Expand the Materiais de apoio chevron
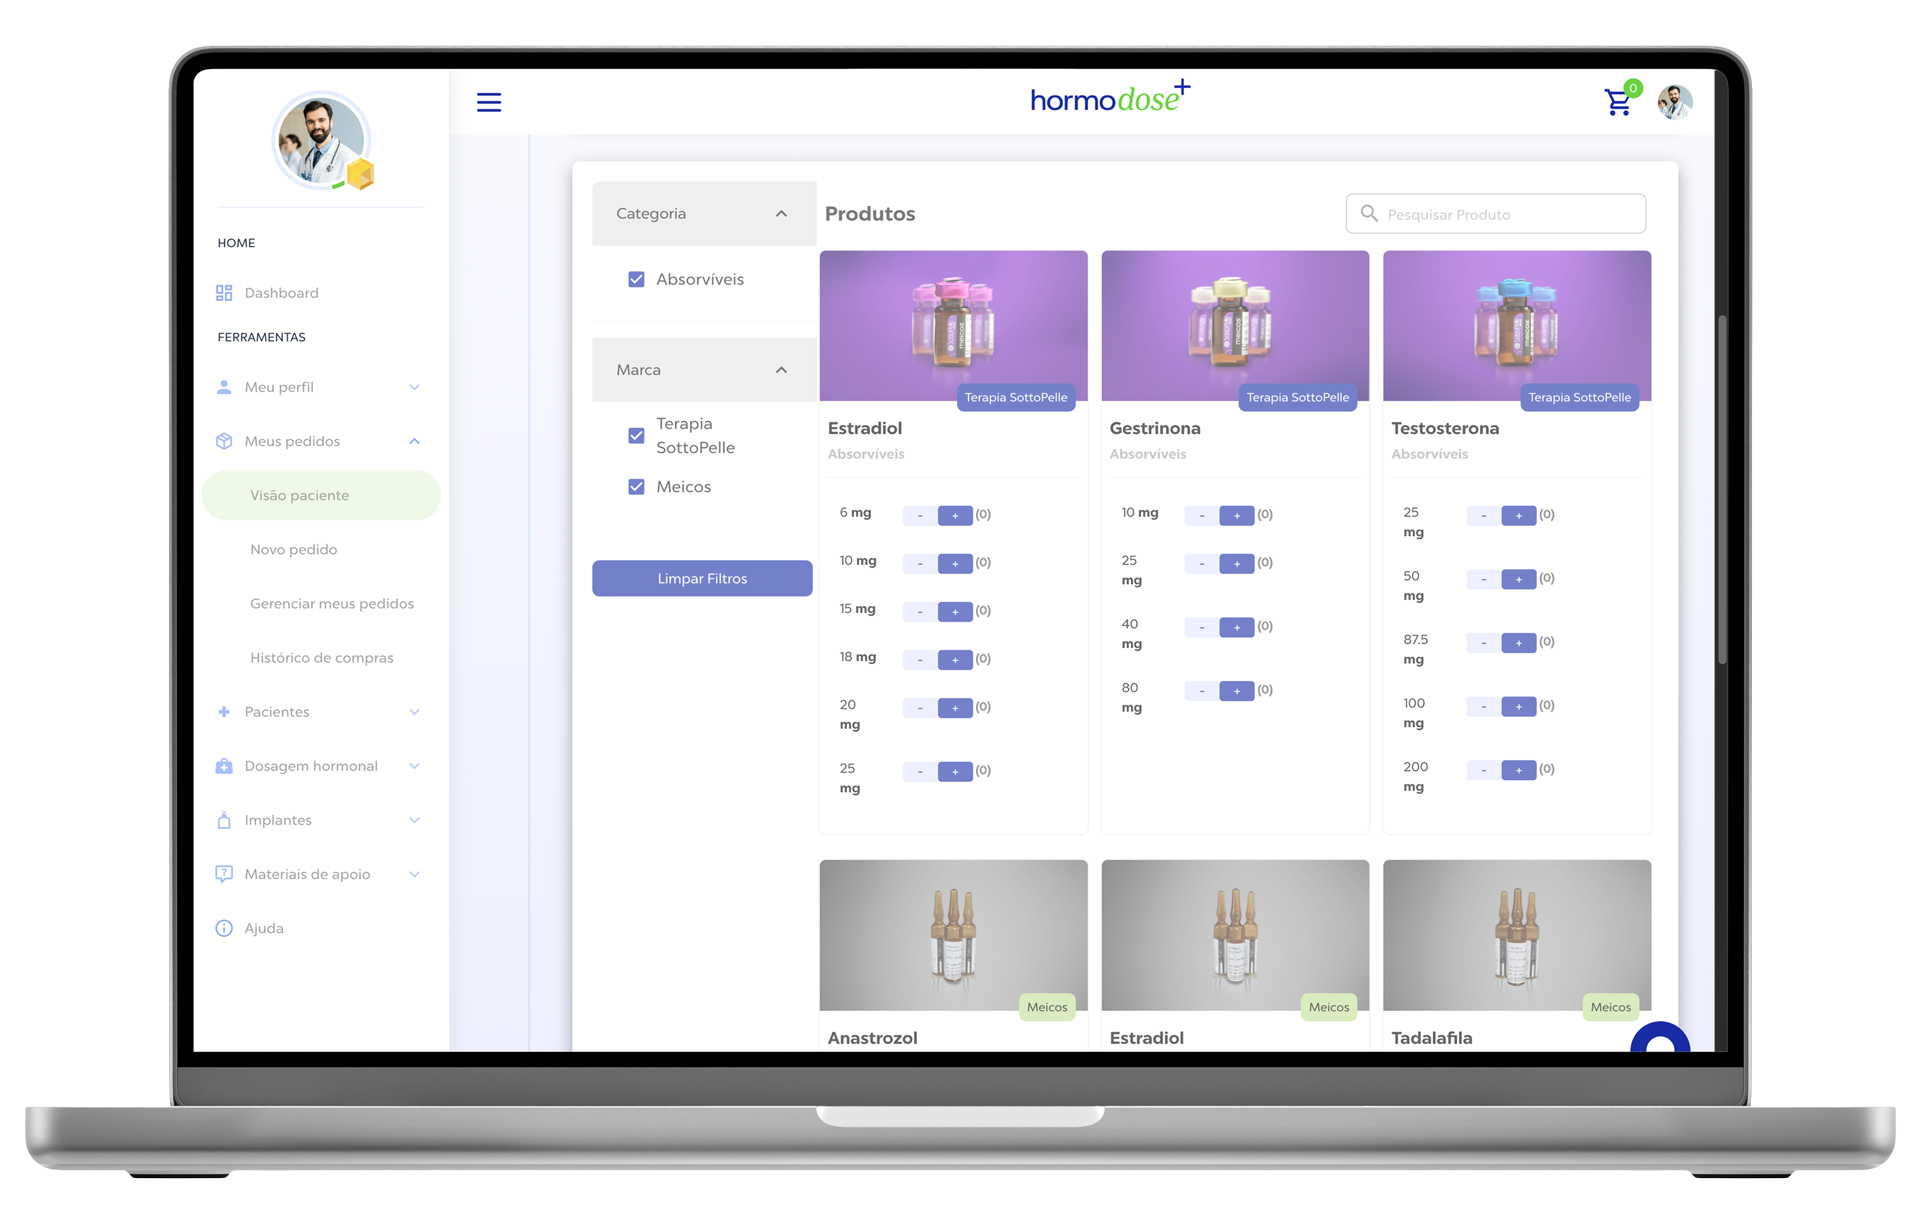This screenshot has width=1920, height=1222. (x=414, y=874)
